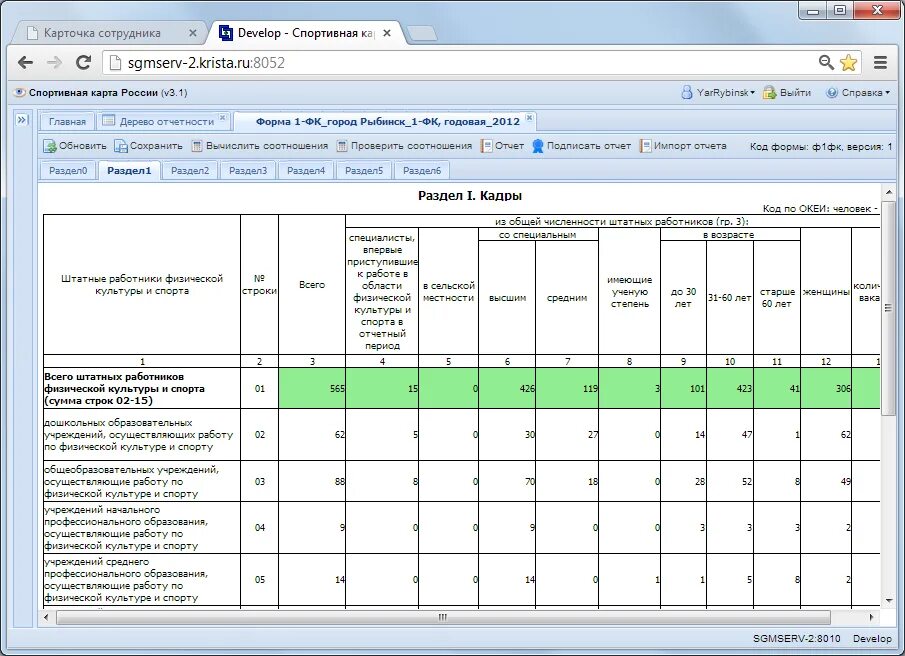Click Импорт отчета toolbar button
The height and width of the screenshot is (656, 905).
tap(683, 146)
